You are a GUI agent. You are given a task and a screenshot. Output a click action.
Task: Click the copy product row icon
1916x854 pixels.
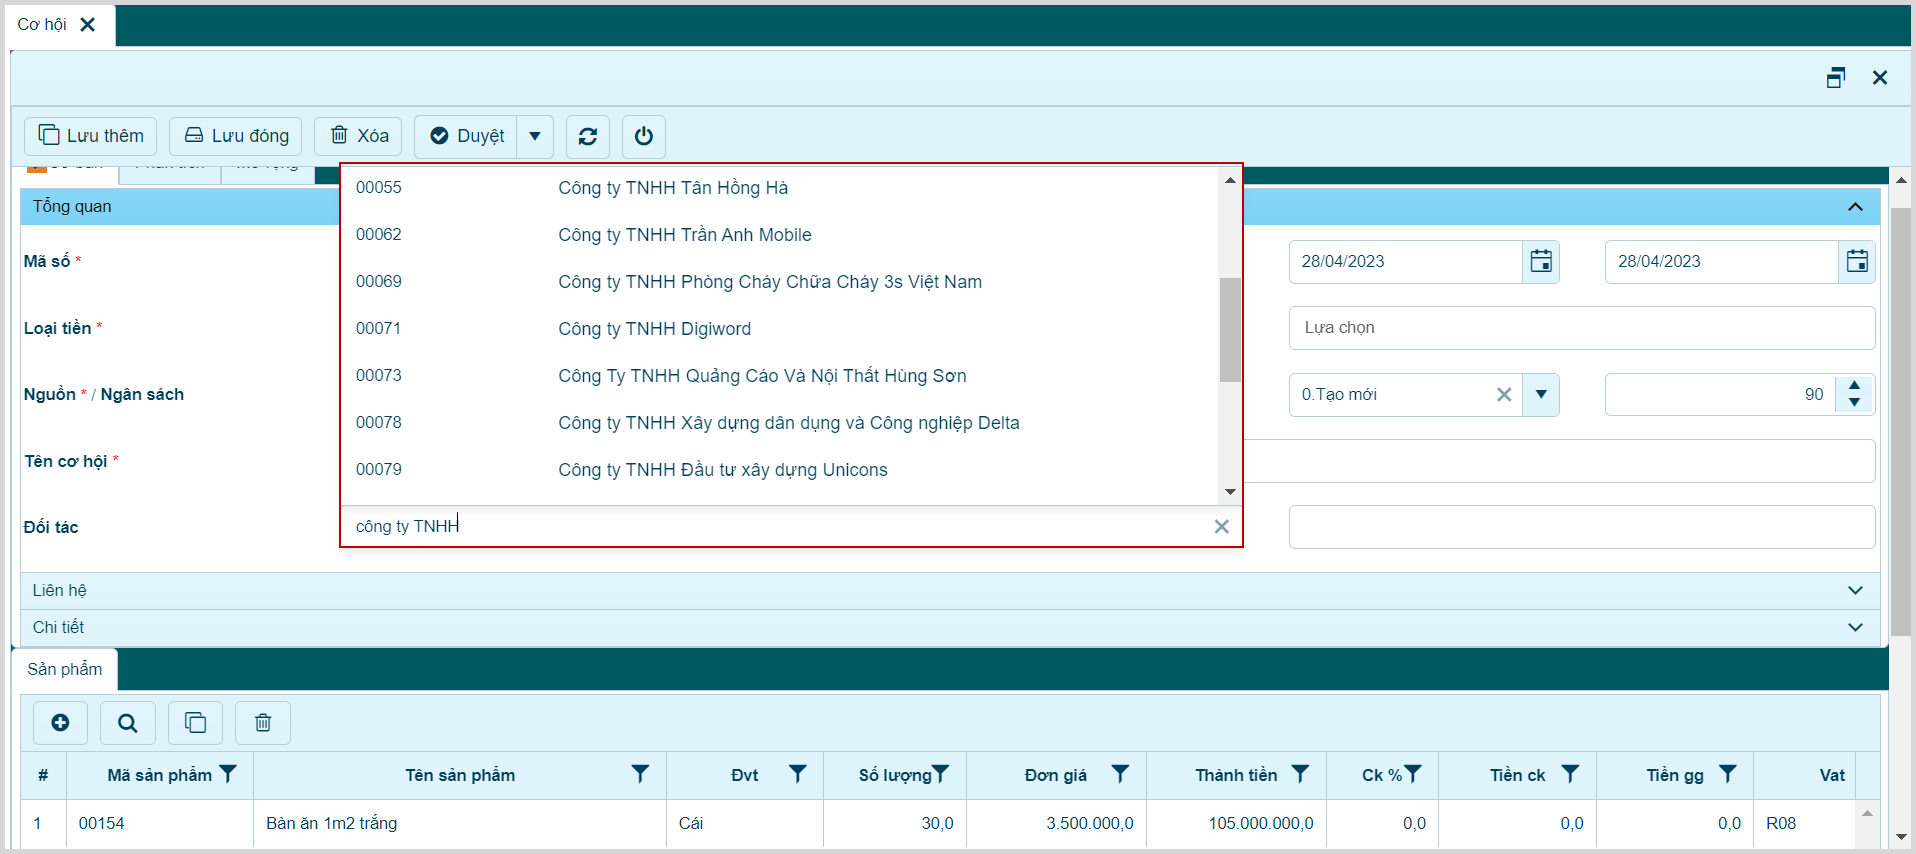pyautogui.click(x=195, y=723)
